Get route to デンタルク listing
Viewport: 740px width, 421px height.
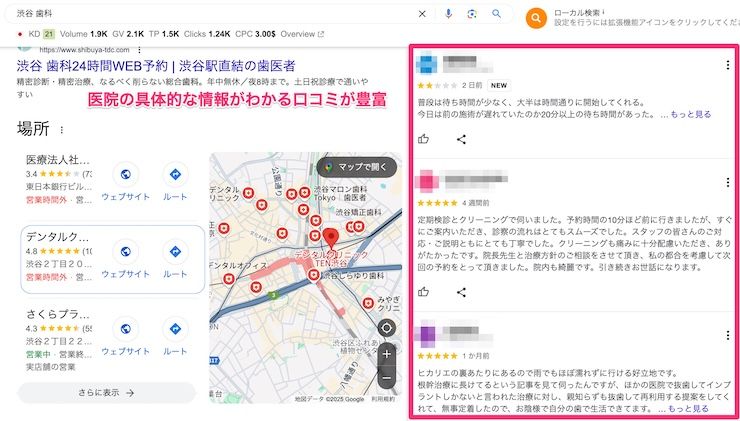[175, 252]
